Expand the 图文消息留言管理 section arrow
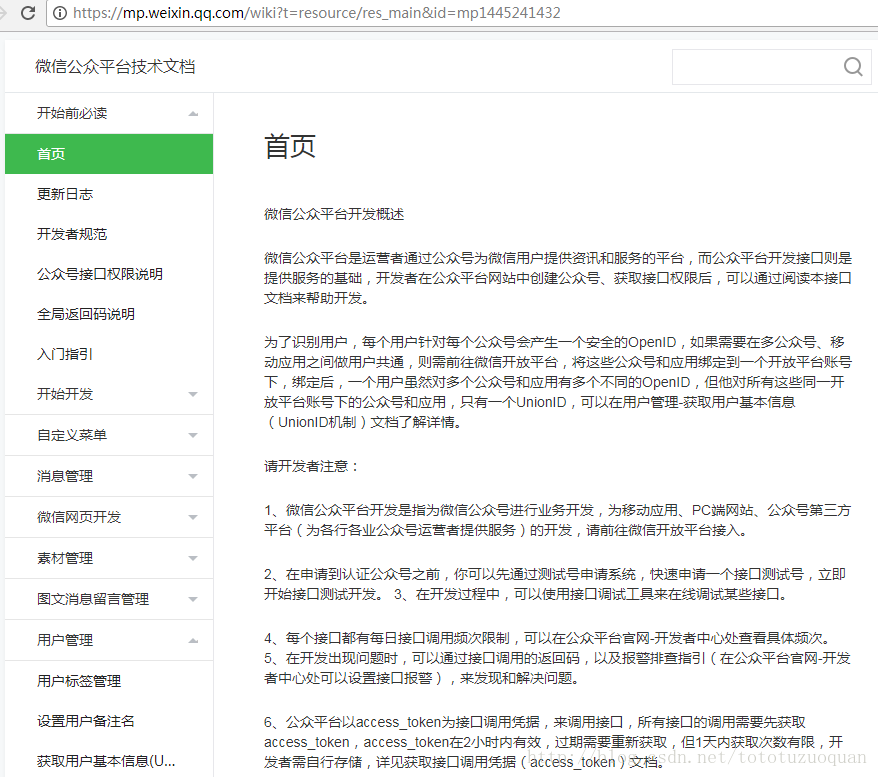Viewport: 878px width, 777px height. [193, 600]
